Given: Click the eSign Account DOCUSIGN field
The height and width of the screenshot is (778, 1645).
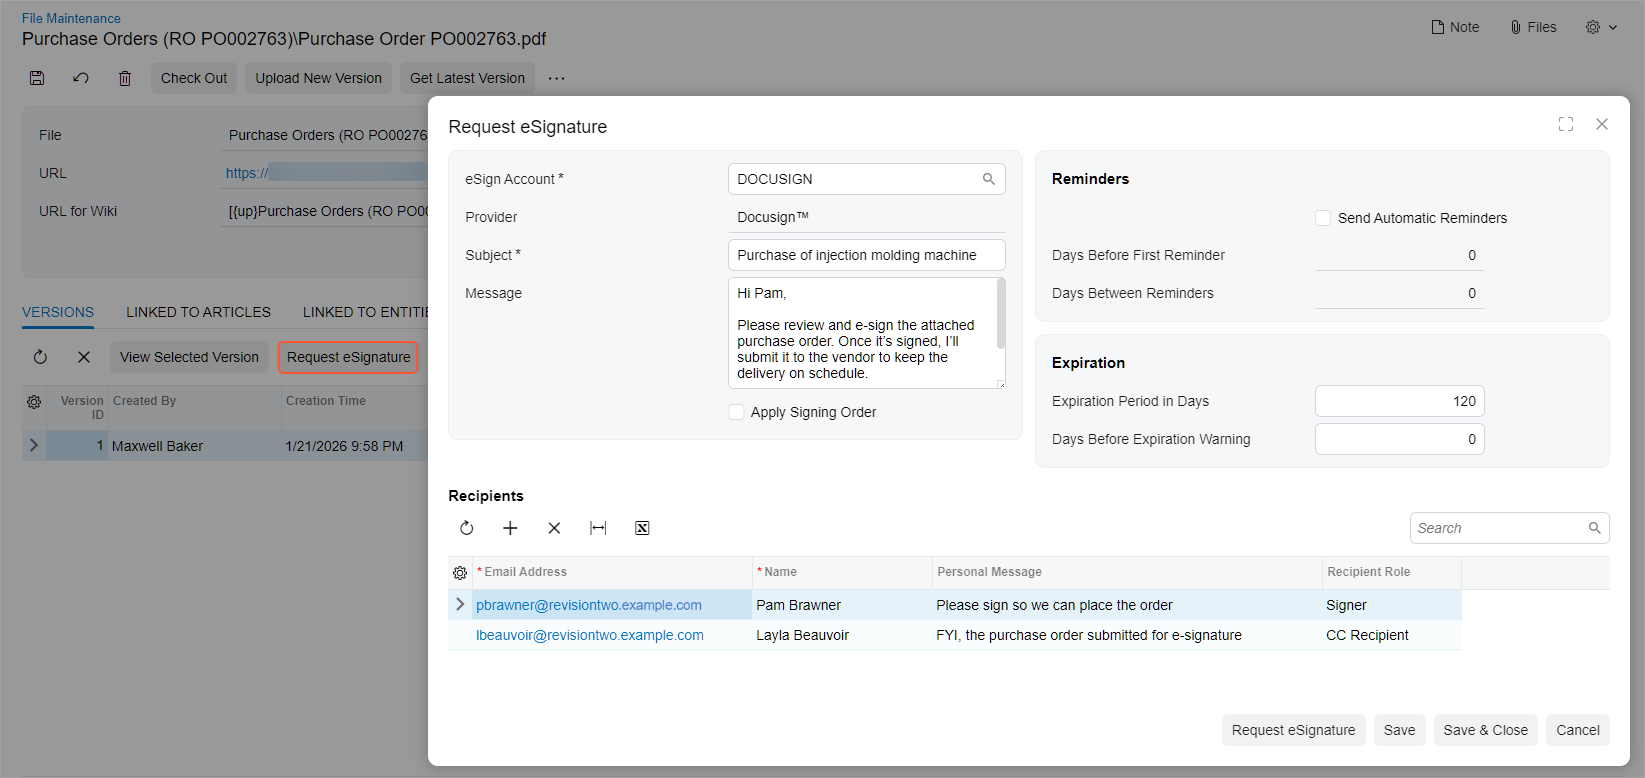Looking at the screenshot, I should click(x=866, y=179).
